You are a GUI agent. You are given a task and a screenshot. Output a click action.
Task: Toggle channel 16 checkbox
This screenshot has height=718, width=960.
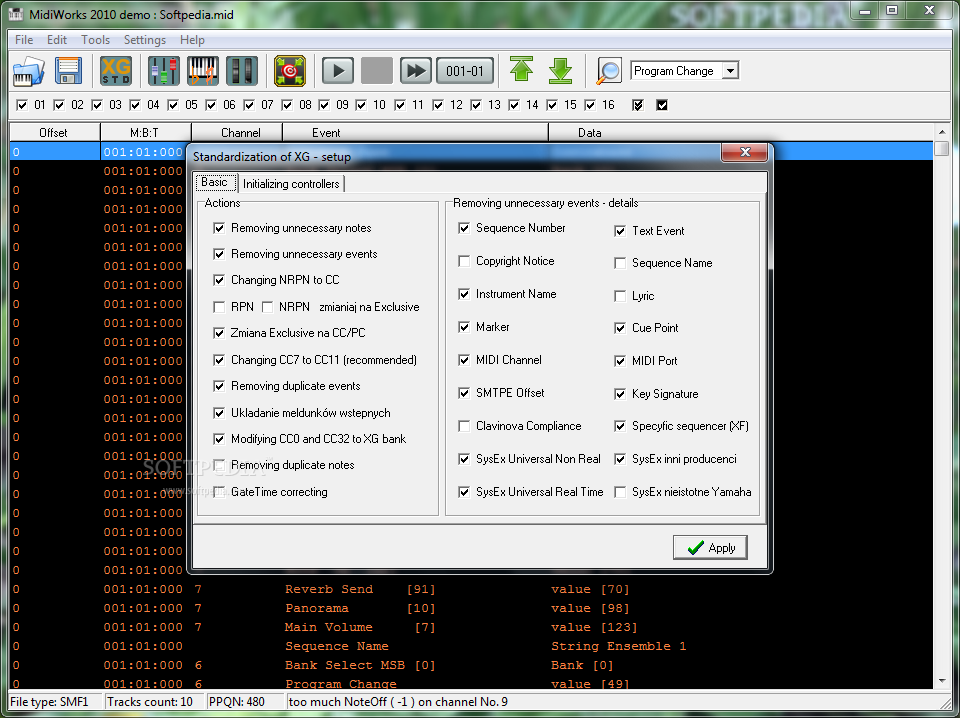[x=590, y=105]
